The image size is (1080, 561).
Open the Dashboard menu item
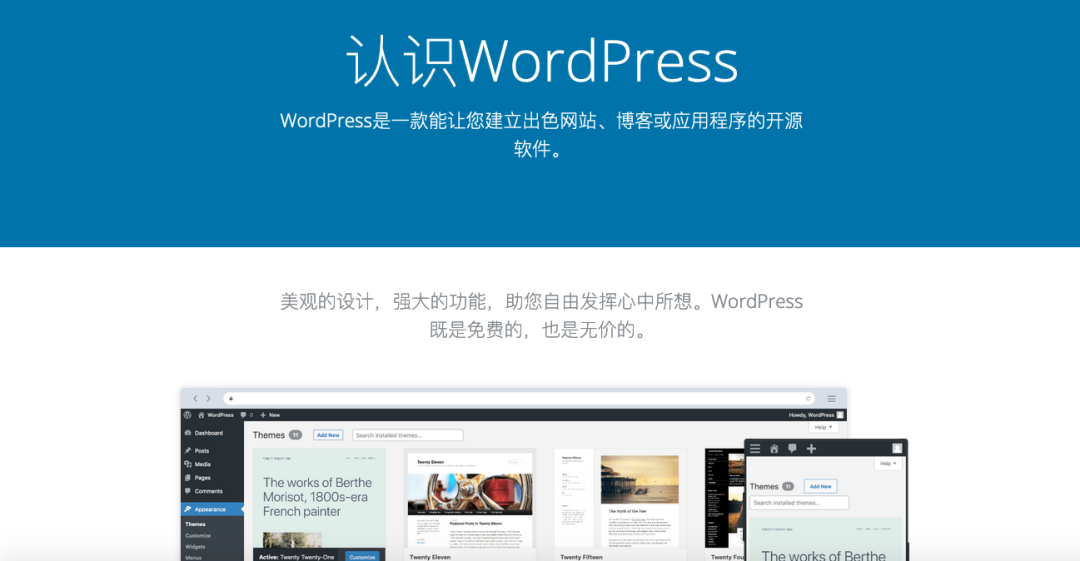pos(208,433)
